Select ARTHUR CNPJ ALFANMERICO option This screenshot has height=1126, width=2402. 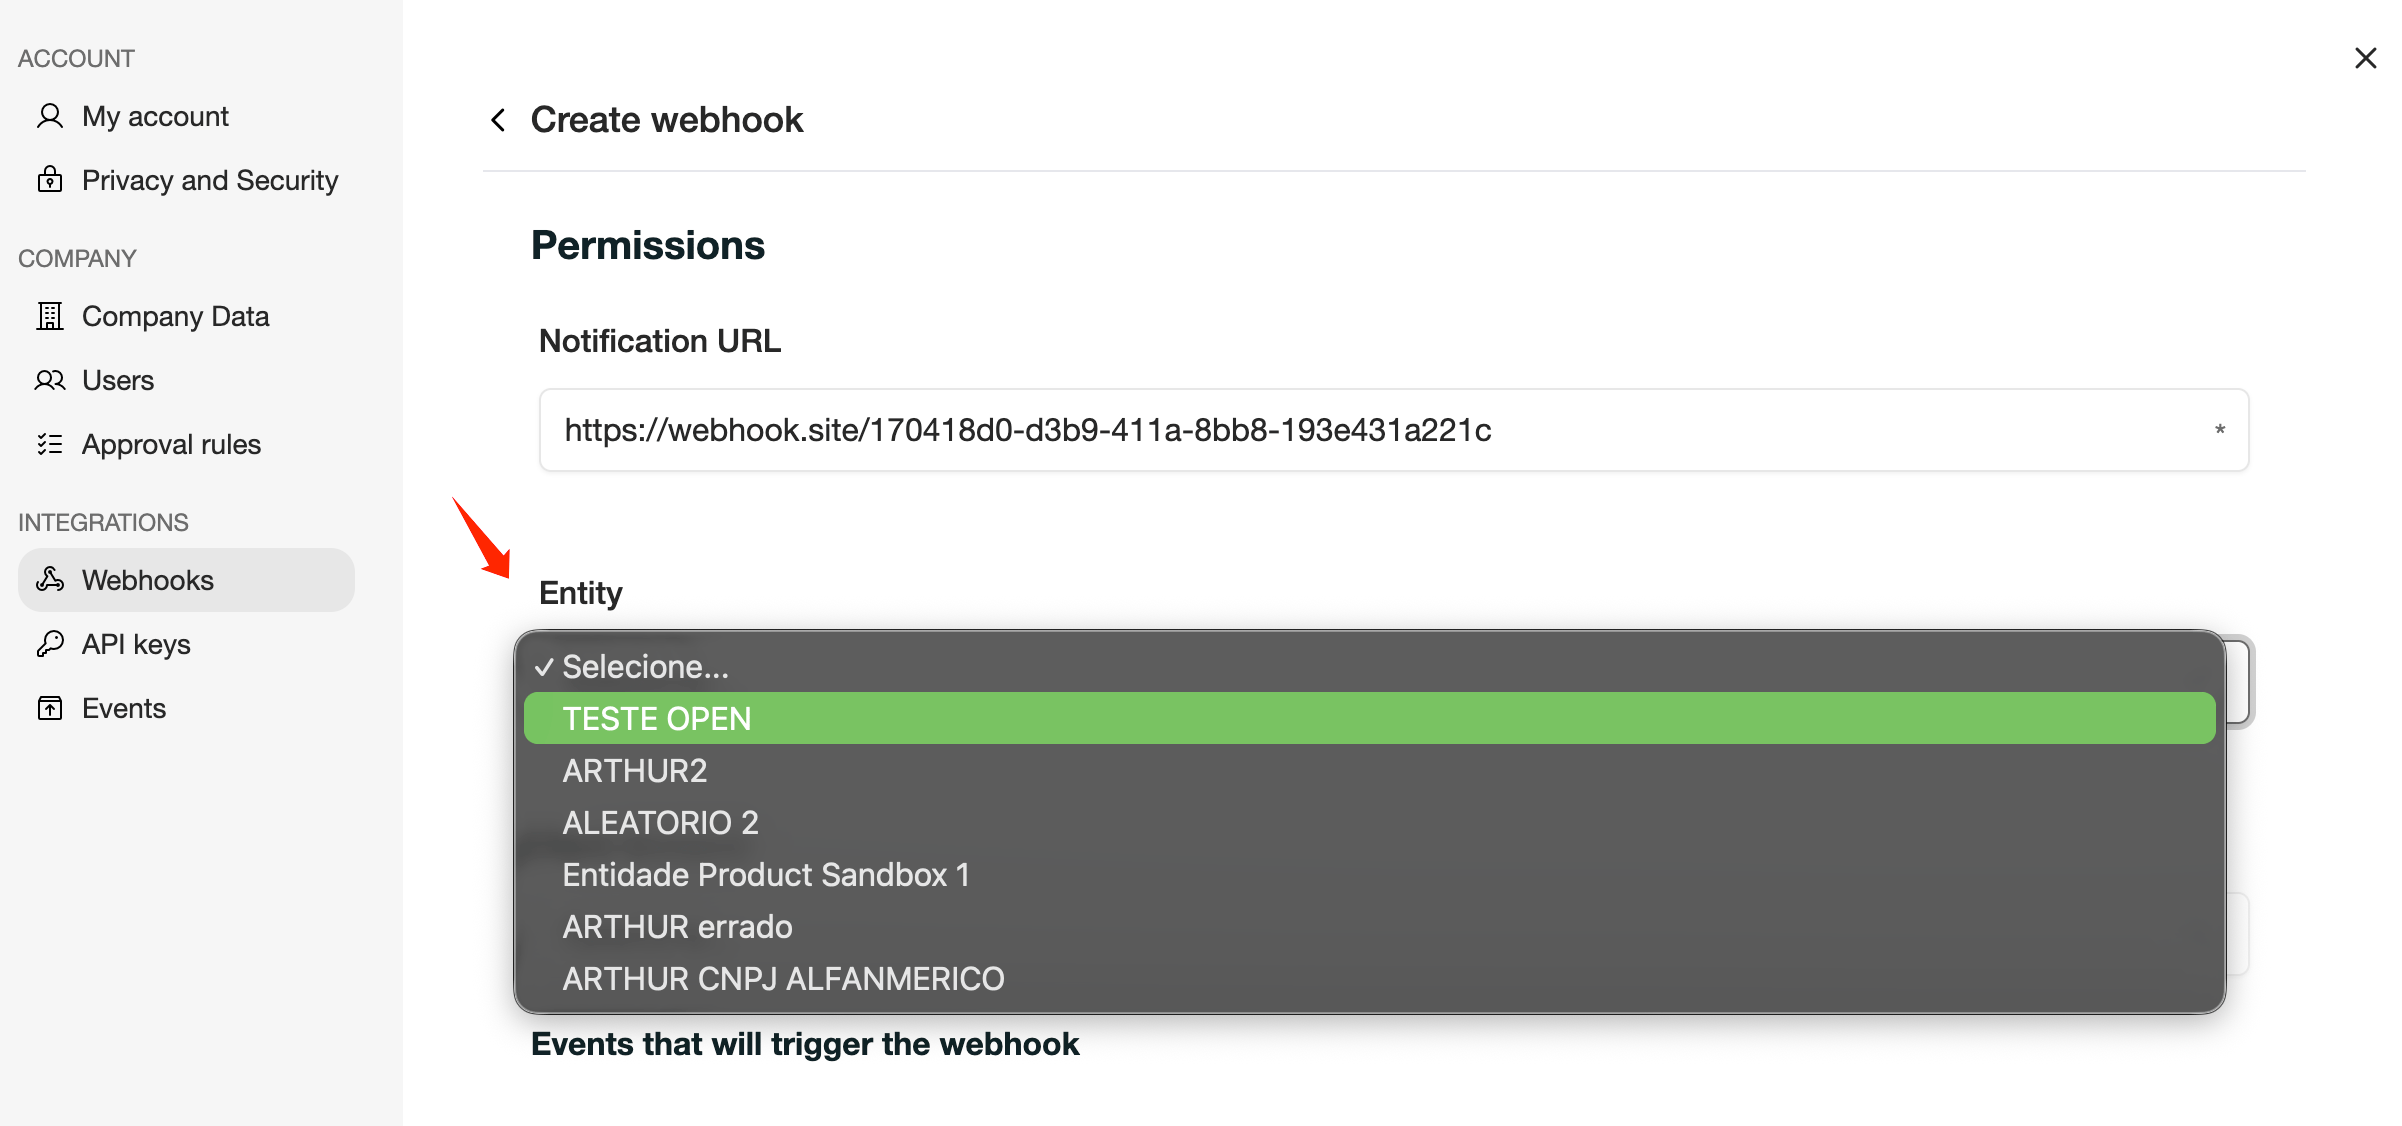(x=1369, y=979)
